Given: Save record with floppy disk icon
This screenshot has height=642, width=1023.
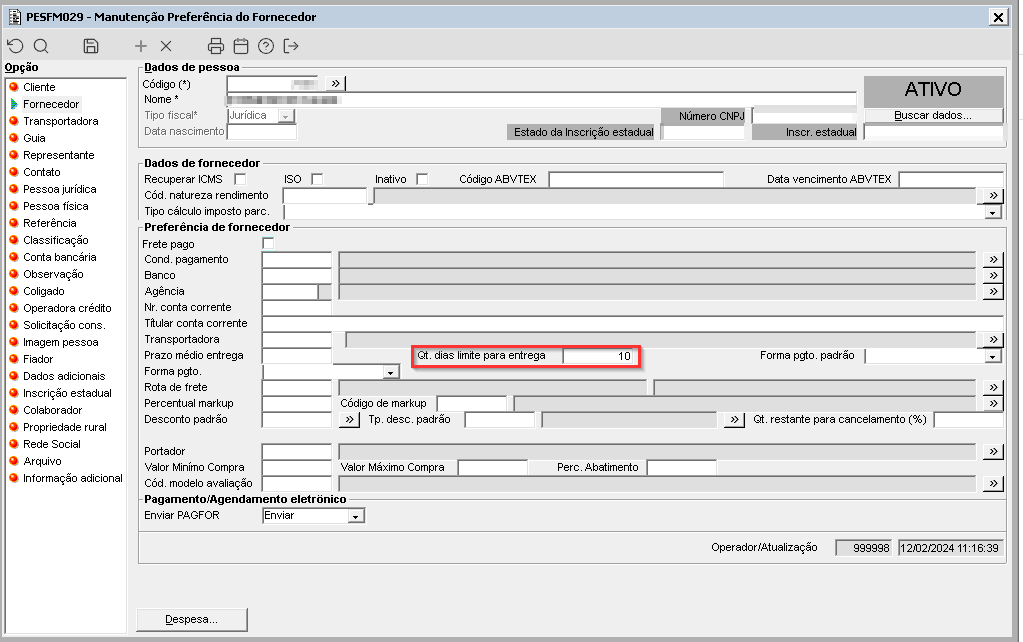Looking at the screenshot, I should [x=91, y=46].
